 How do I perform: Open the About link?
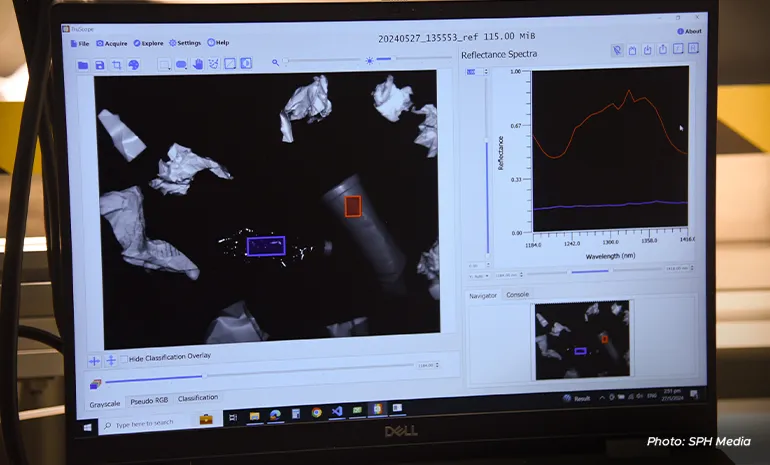[x=689, y=31]
